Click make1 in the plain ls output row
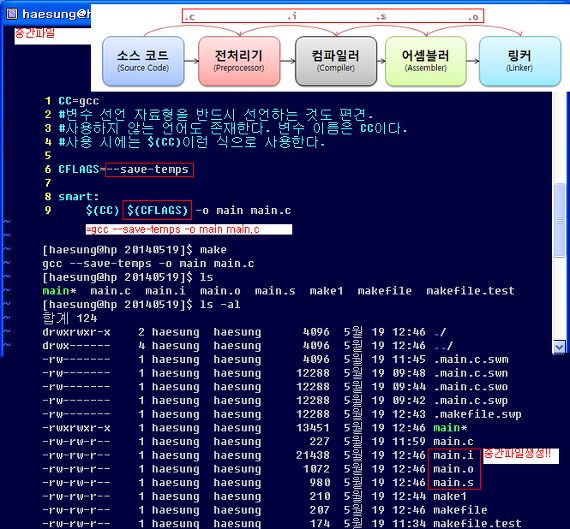 (x=326, y=291)
